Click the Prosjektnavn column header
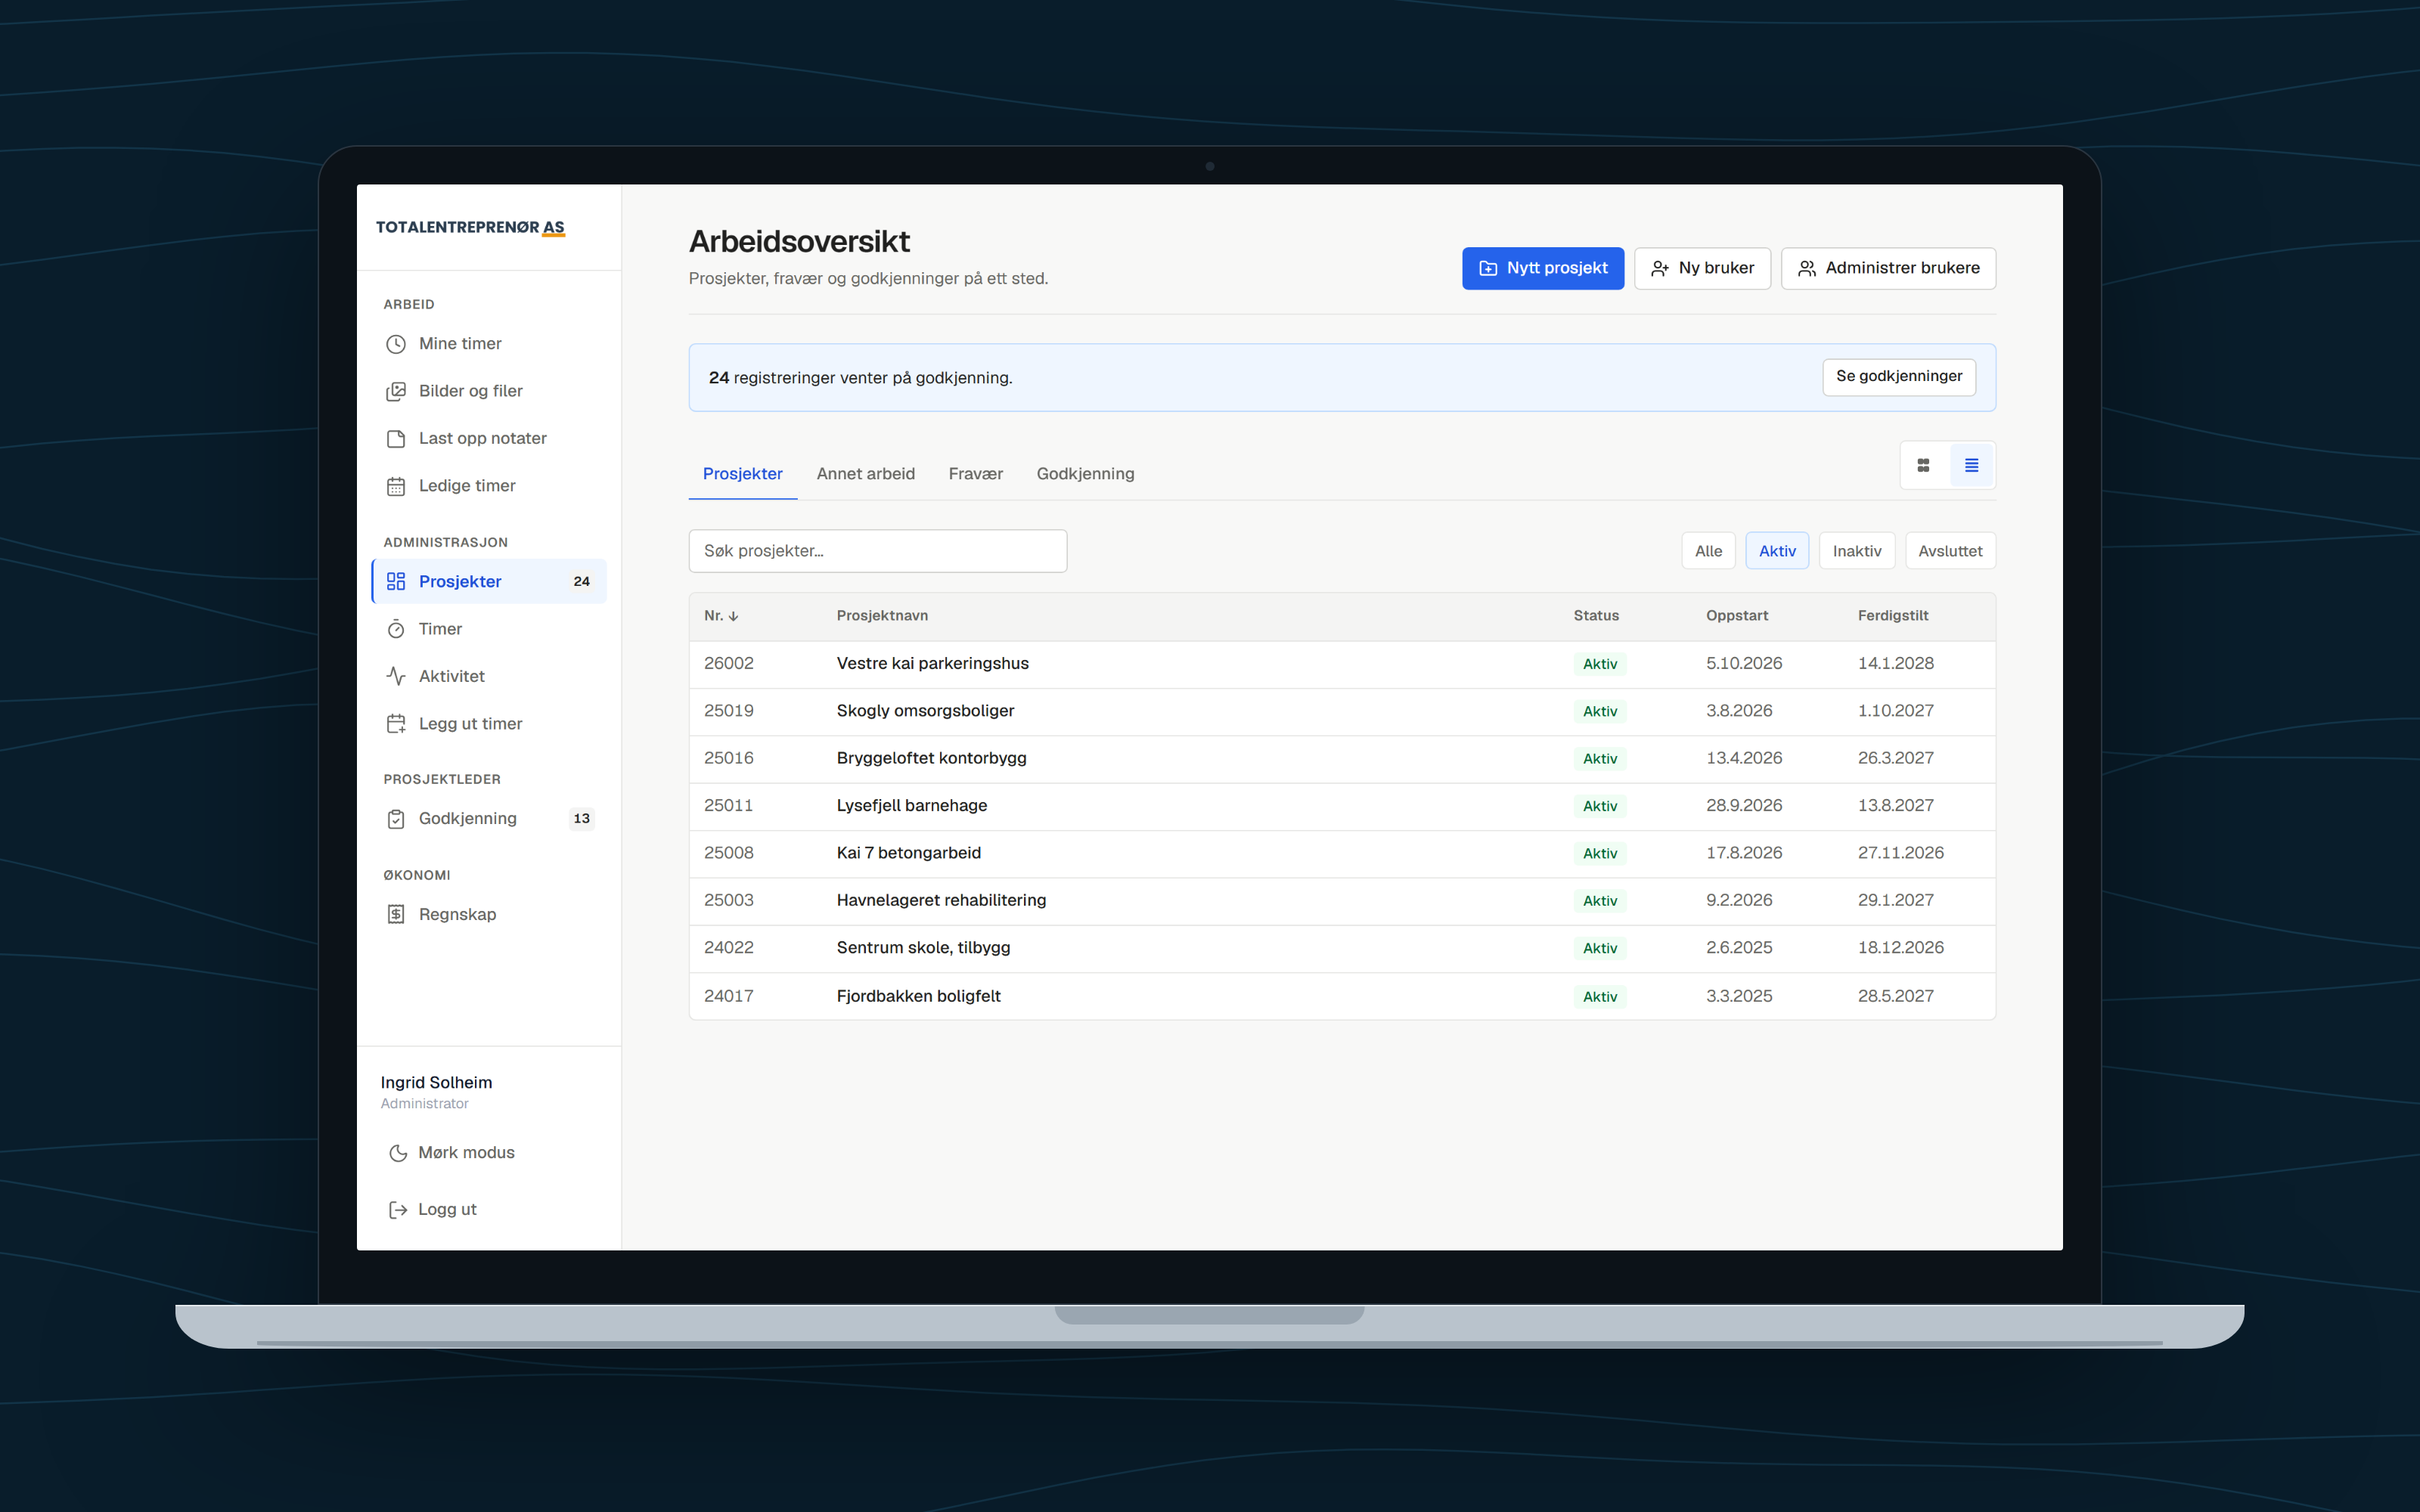The width and height of the screenshot is (2420, 1512). 882,616
